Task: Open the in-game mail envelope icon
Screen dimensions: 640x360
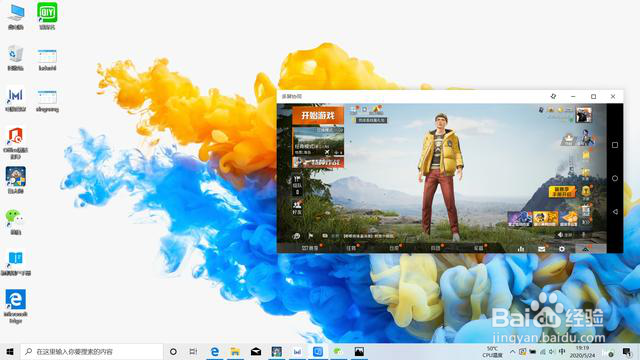Action: [x=541, y=249]
